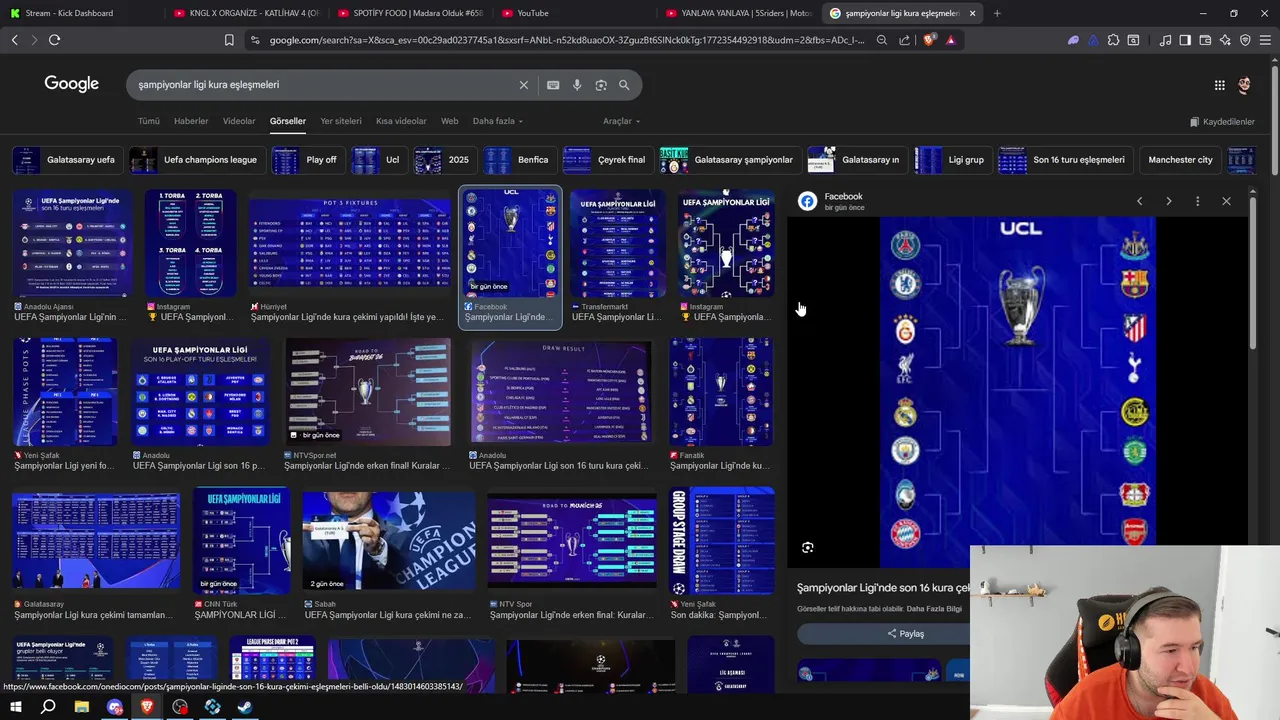1280x720 pixels.
Task: Click the Google logo
Action: coord(72,84)
